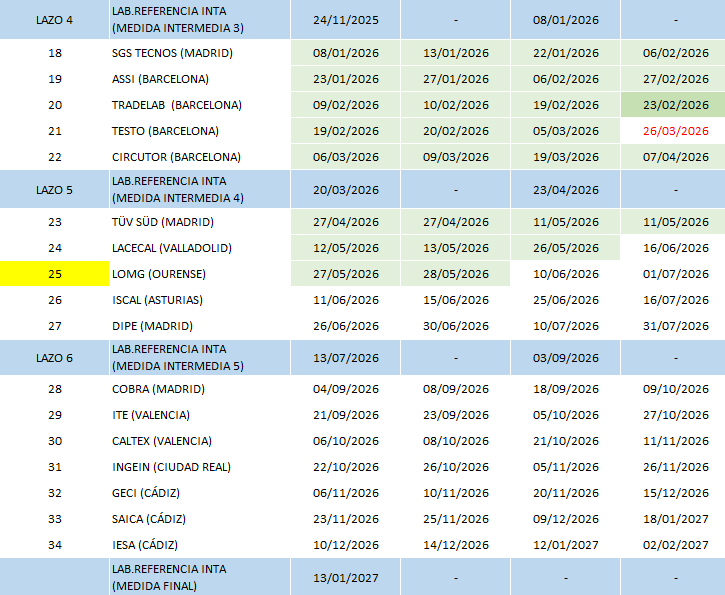
Task: Click row number 28
Action: click(x=55, y=389)
